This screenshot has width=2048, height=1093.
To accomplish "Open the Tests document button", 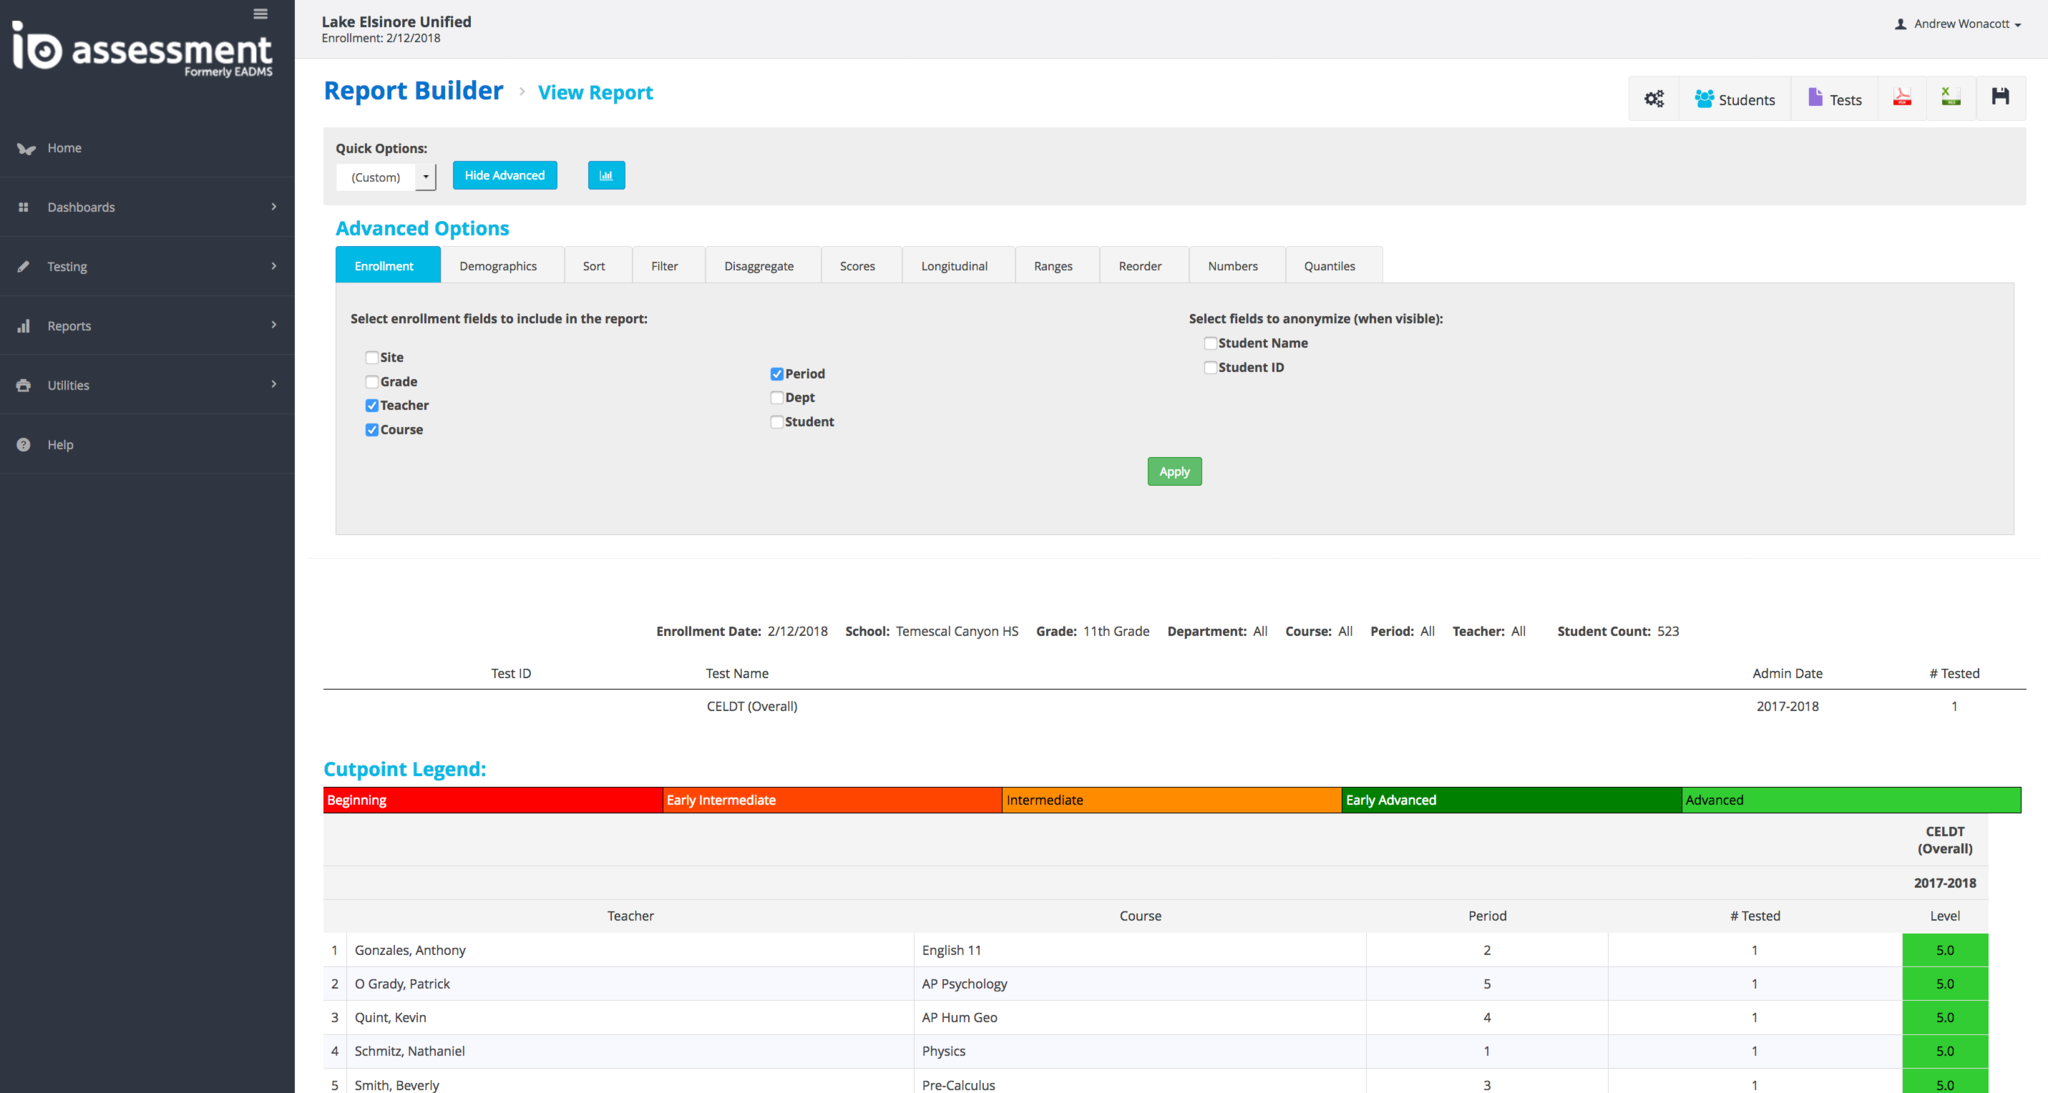I will point(1835,99).
